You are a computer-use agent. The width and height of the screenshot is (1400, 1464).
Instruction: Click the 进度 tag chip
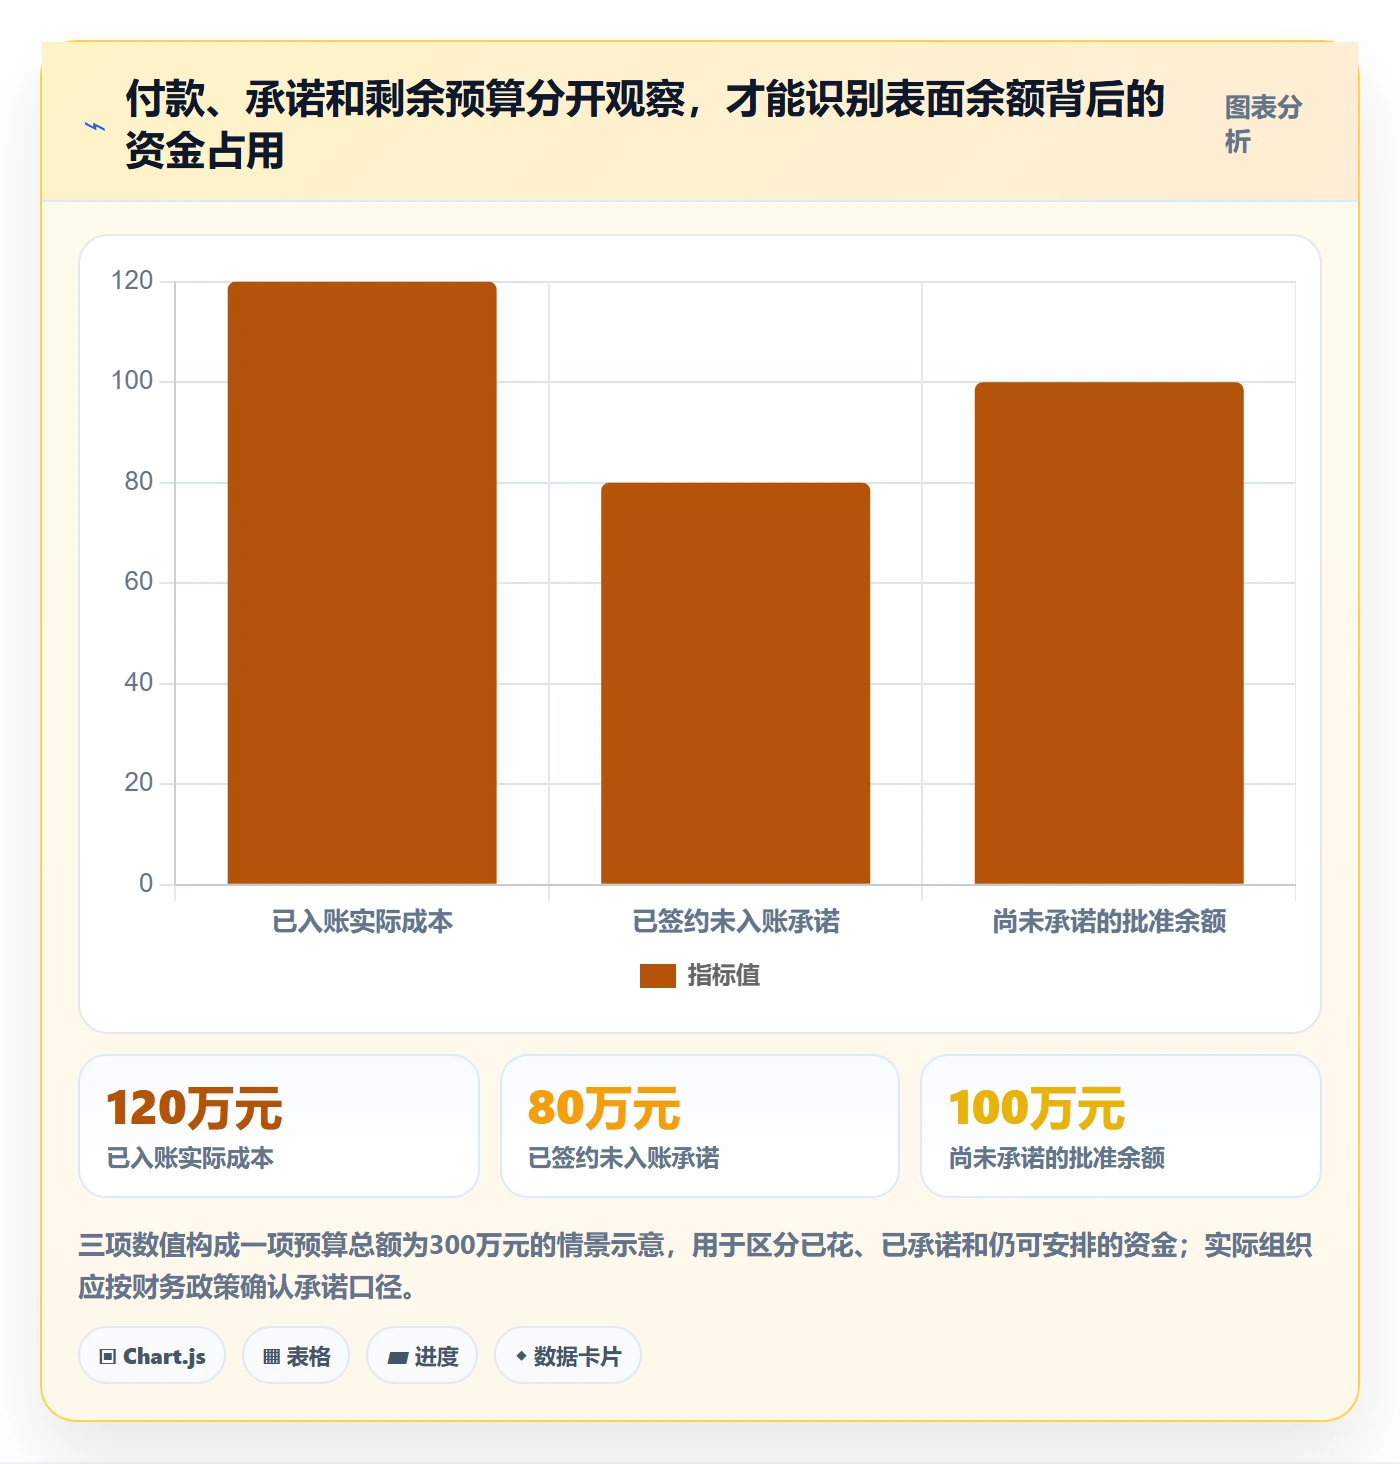[x=422, y=1356]
